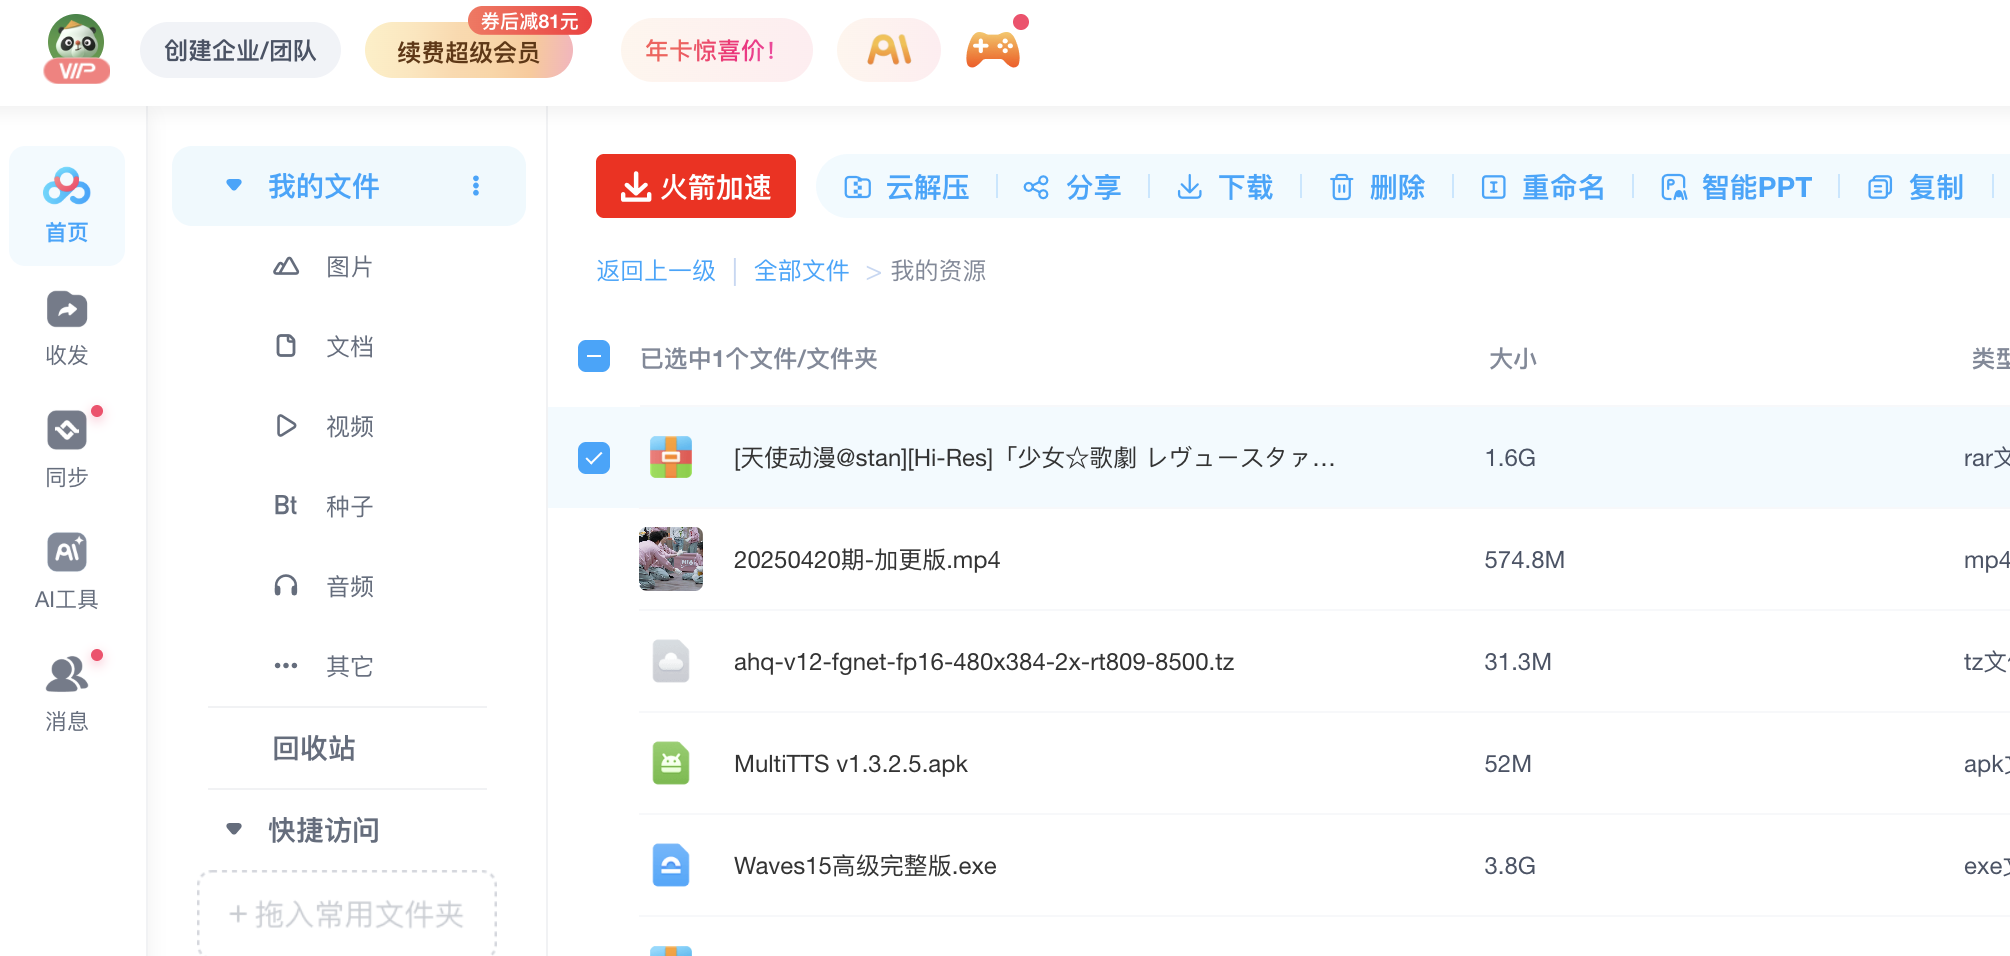Click the game controller icon in header
Screen dimensions: 2010x956
pos(992,50)
